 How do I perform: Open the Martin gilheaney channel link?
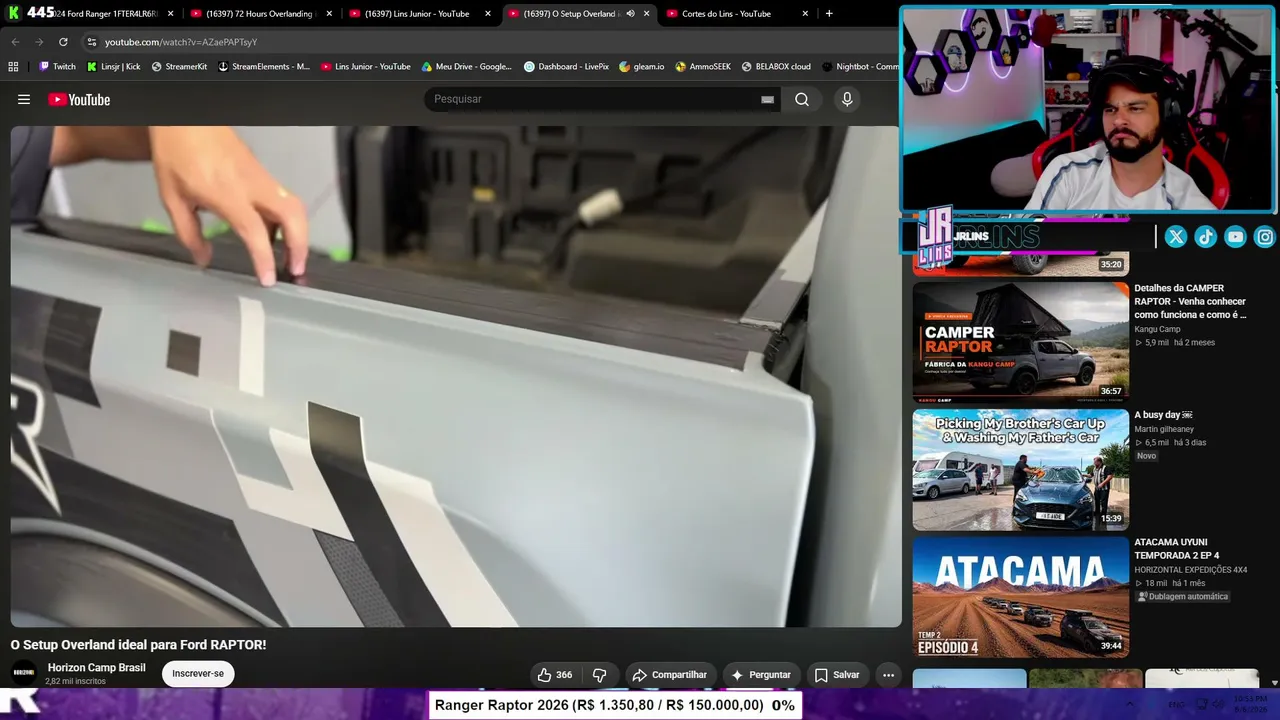[x=1164, y=429]
